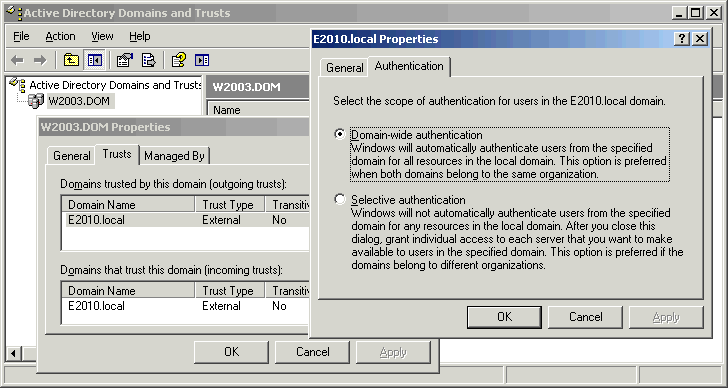Click the Name column header in right pane
Viewport: 728px width, 388px height.
258,110
